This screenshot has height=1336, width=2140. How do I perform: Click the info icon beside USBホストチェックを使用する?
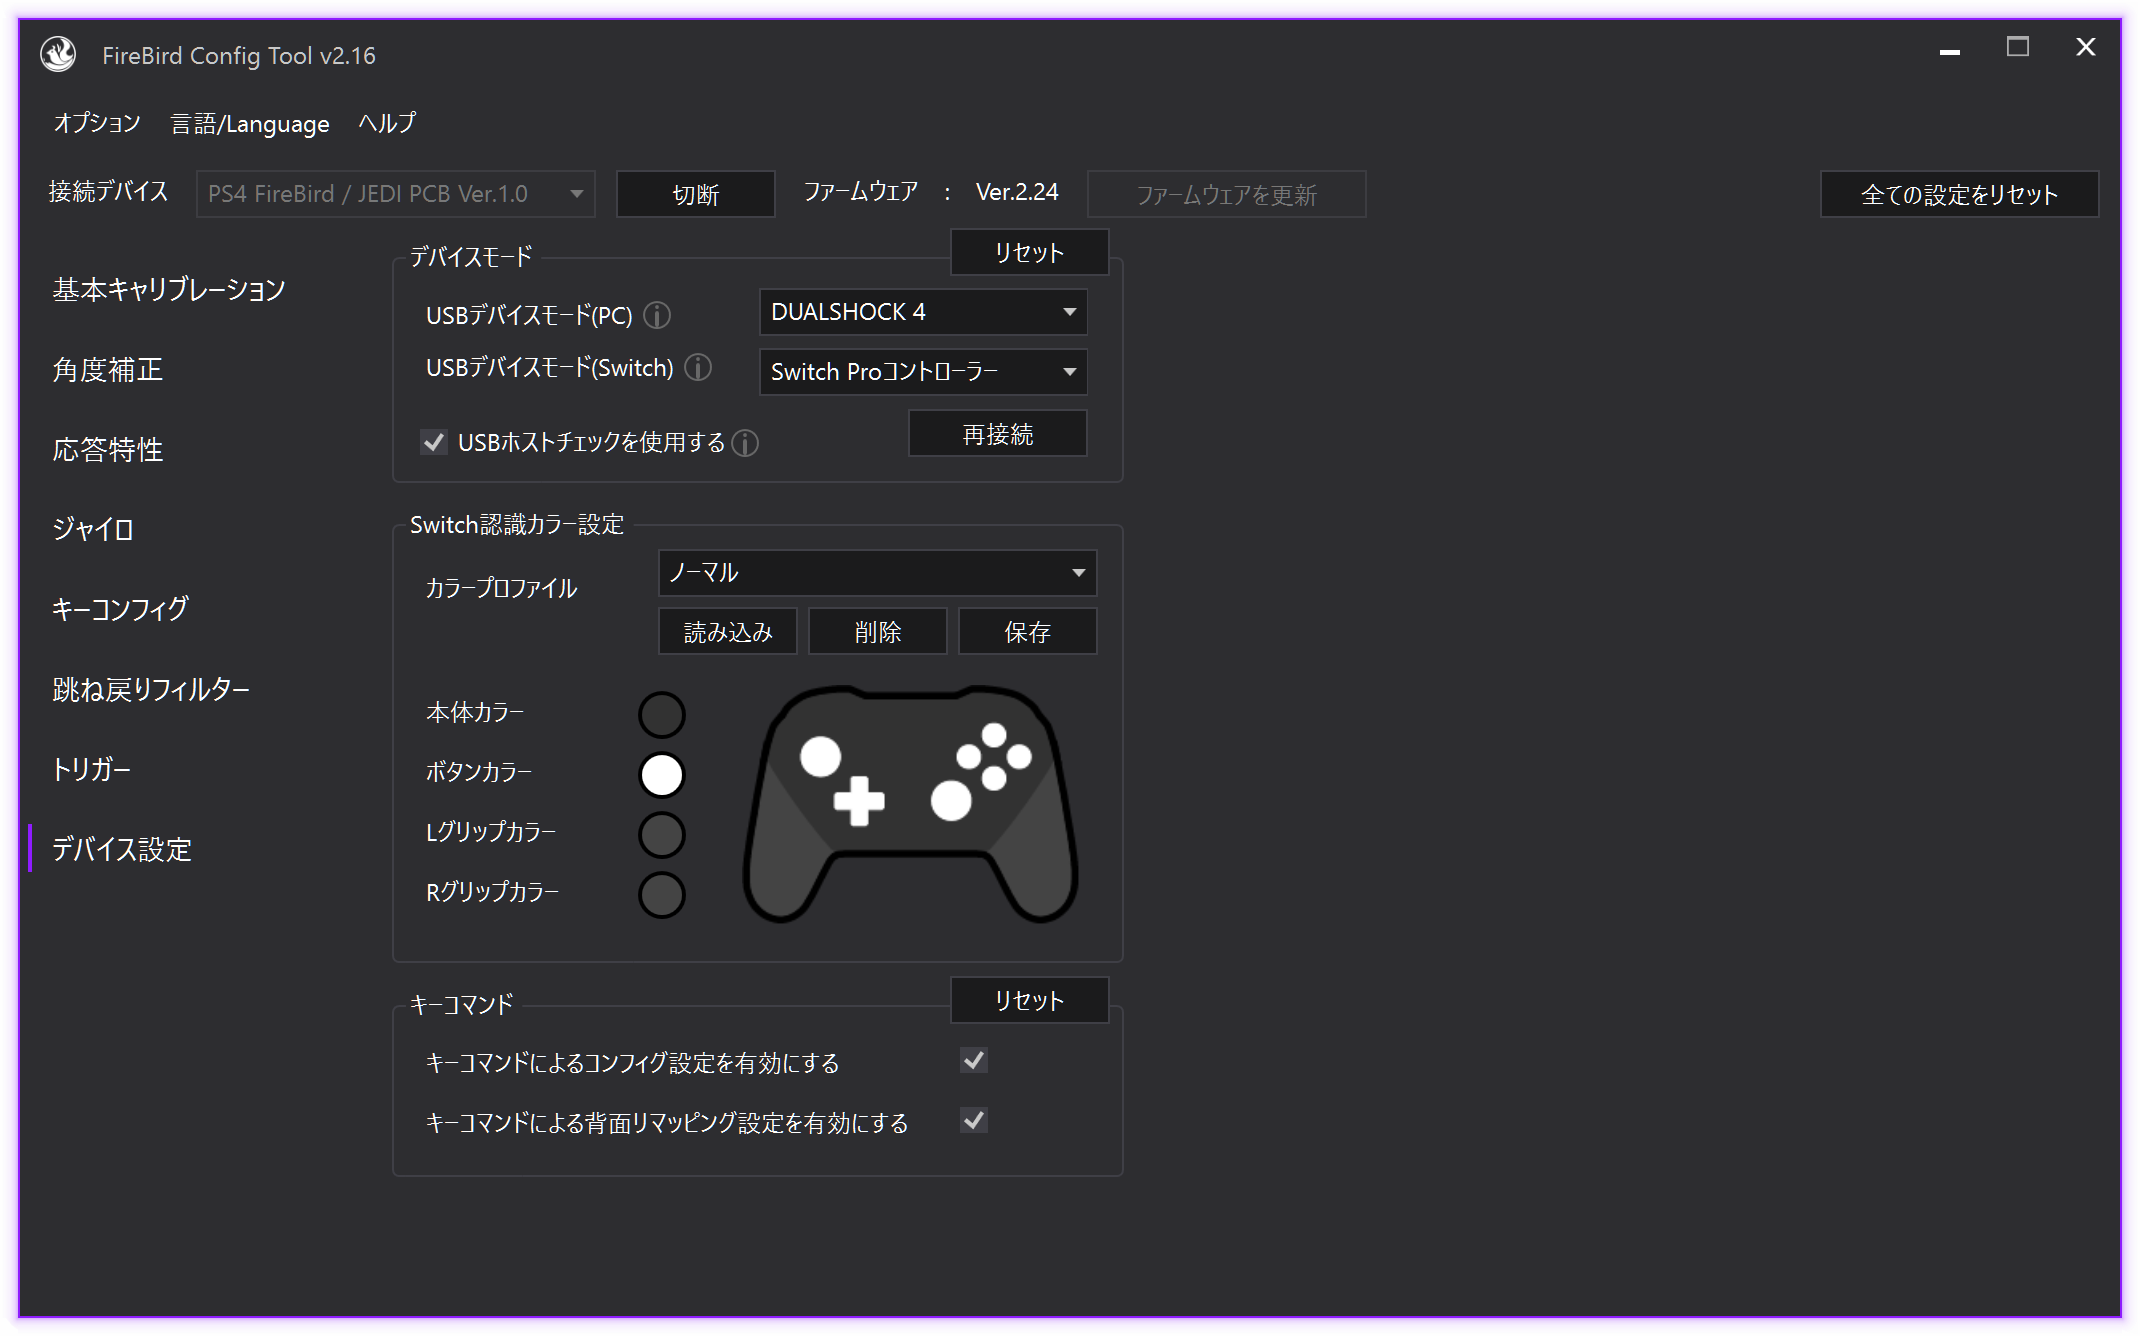744,443
